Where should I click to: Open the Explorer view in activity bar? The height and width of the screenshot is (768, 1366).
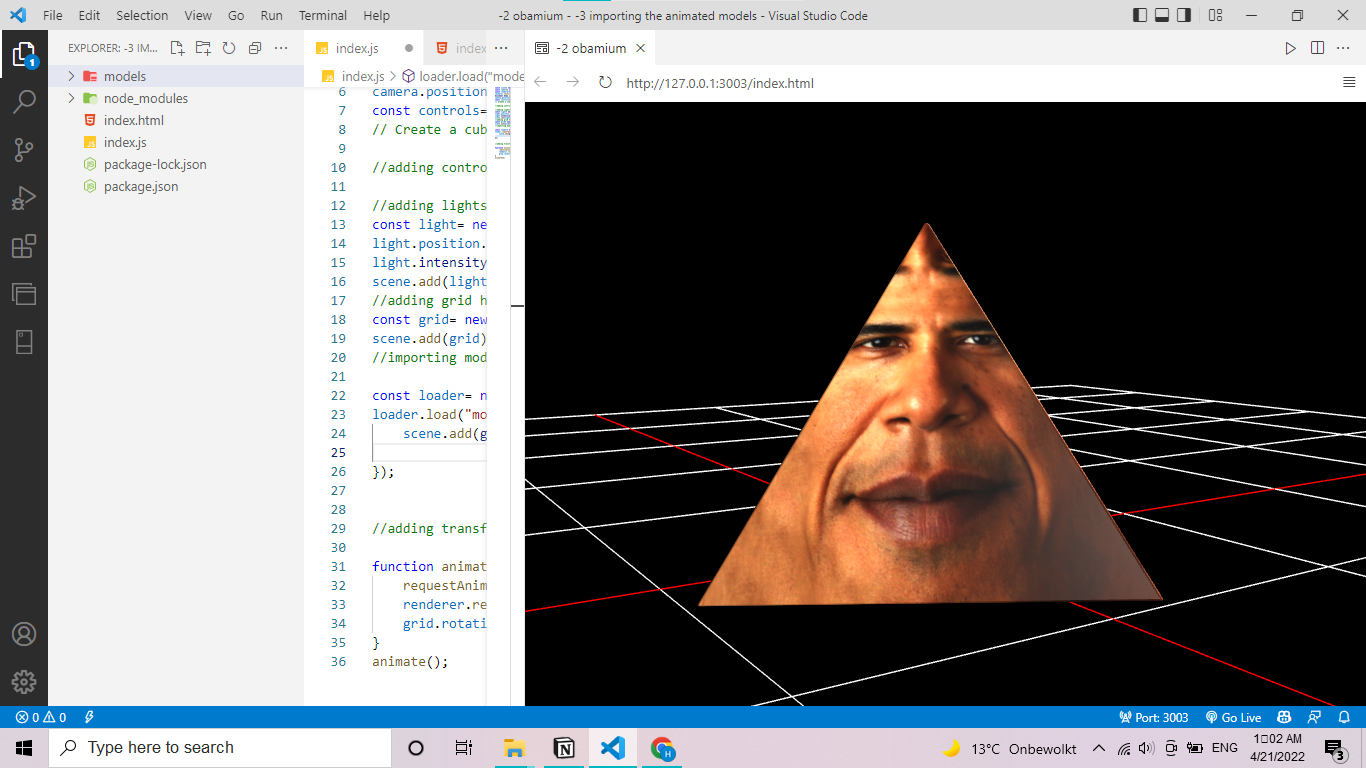(x=24, y=54)
